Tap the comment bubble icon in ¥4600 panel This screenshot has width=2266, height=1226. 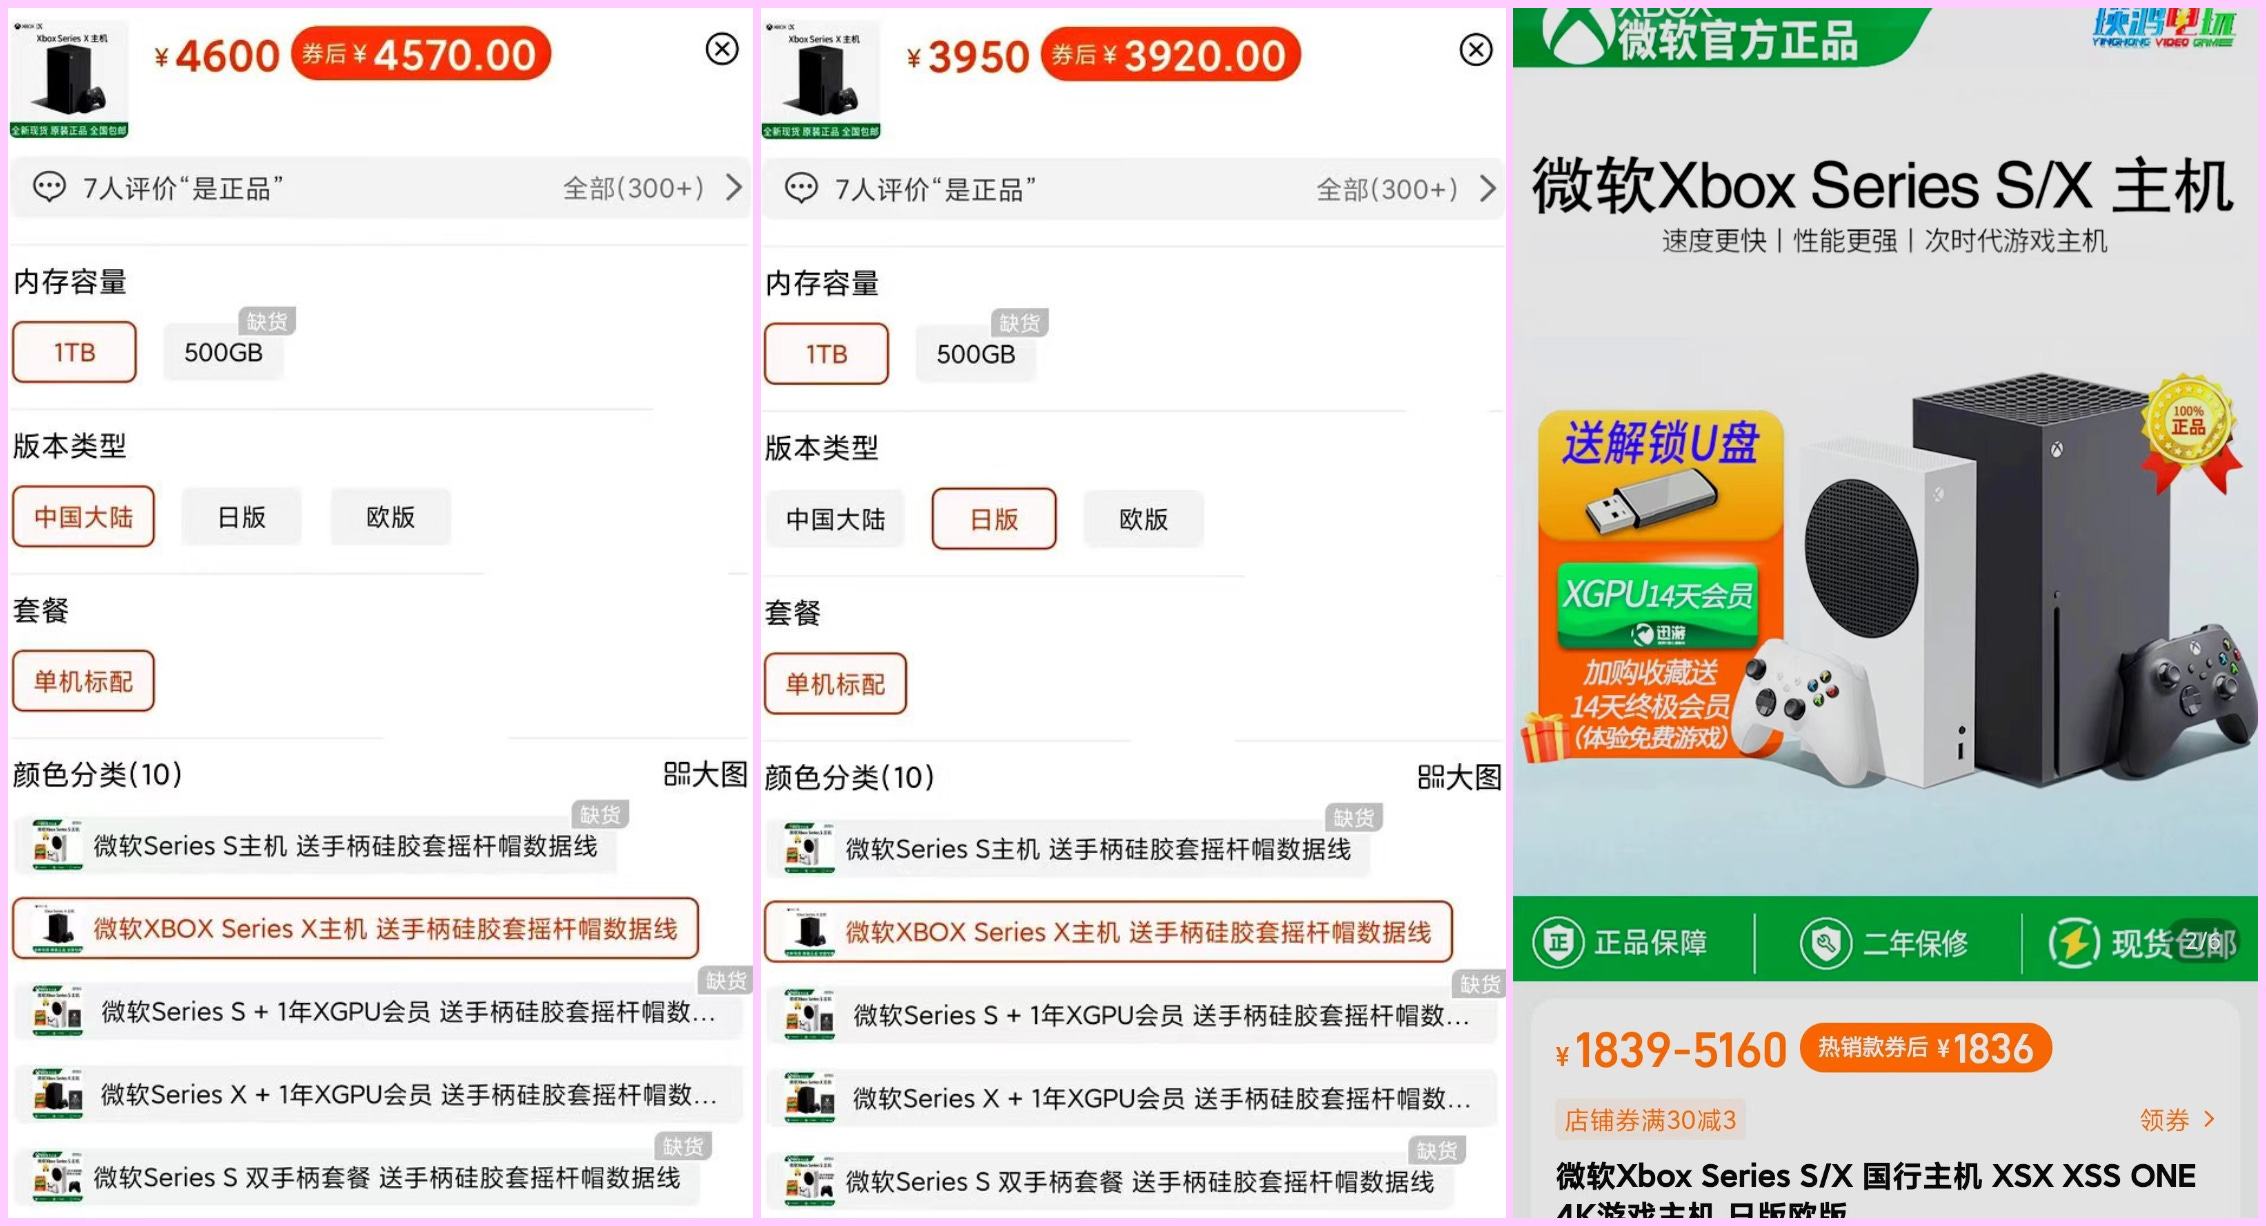pos(49,187)
